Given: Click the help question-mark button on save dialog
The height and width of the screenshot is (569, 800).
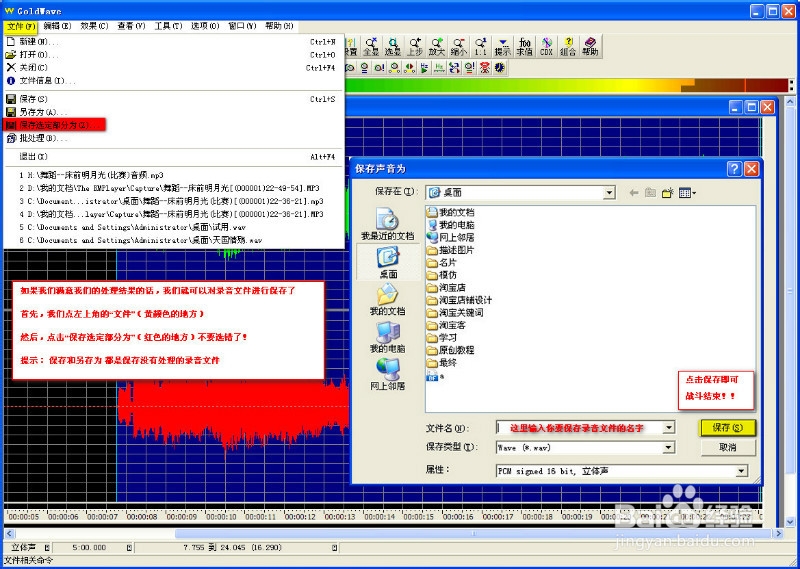Looking at the screenshot, I should click(734, 169).
